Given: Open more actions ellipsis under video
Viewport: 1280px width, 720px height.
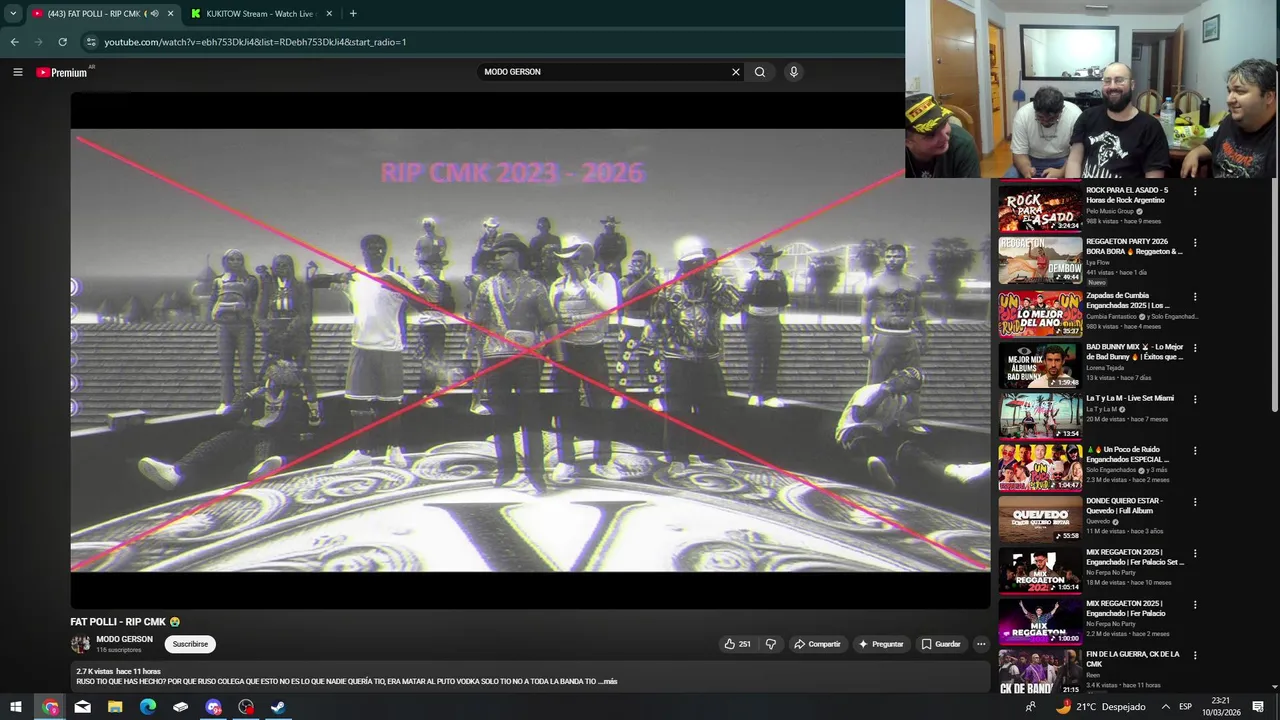Looking at the screenshot, I should (981, 644).
